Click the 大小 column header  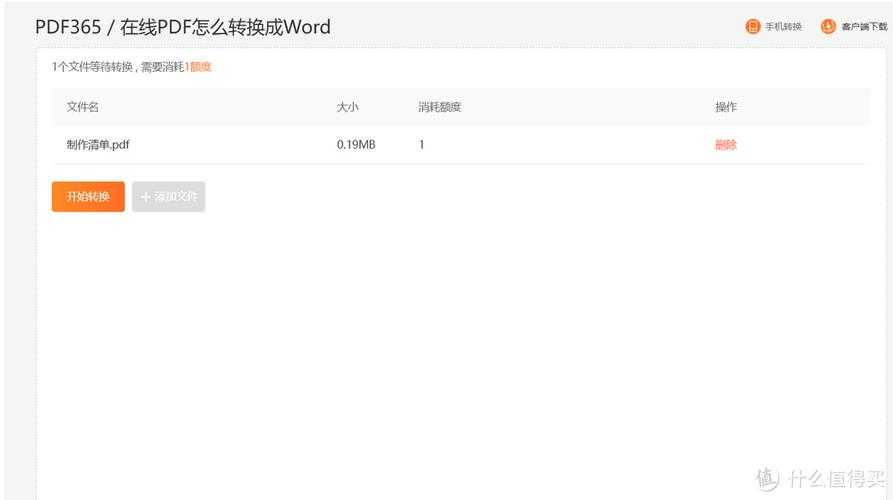pyautogui.click(x=347, y=107)
